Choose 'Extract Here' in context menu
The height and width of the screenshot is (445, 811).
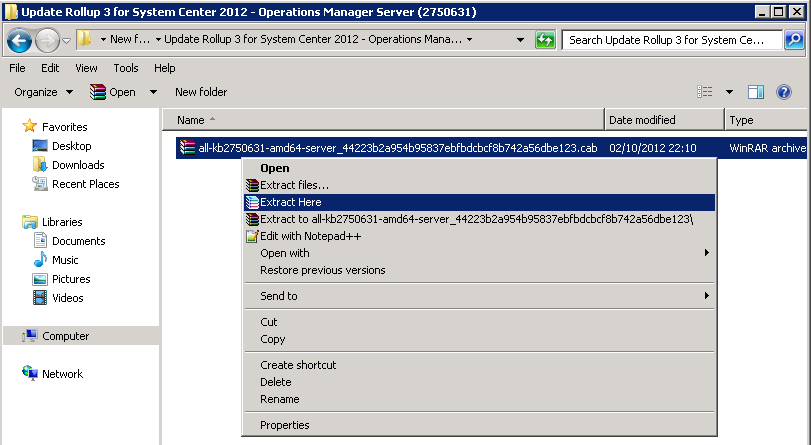click(479, 202)
